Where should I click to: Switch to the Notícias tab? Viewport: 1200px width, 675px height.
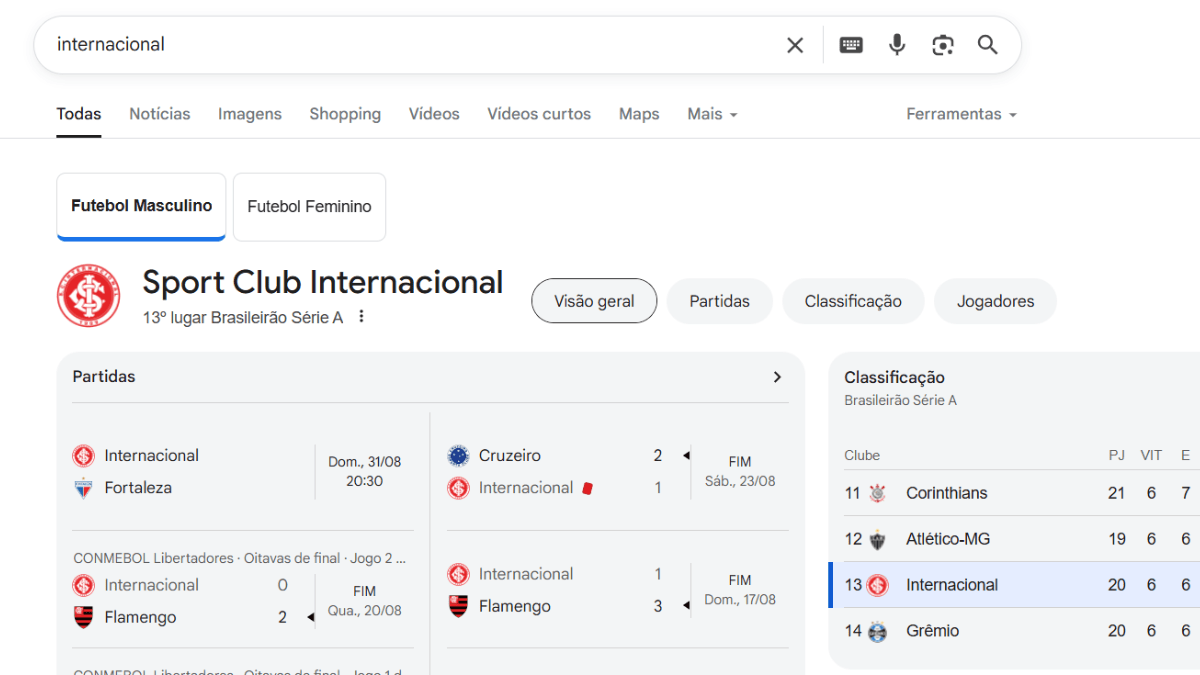(159, 114)
